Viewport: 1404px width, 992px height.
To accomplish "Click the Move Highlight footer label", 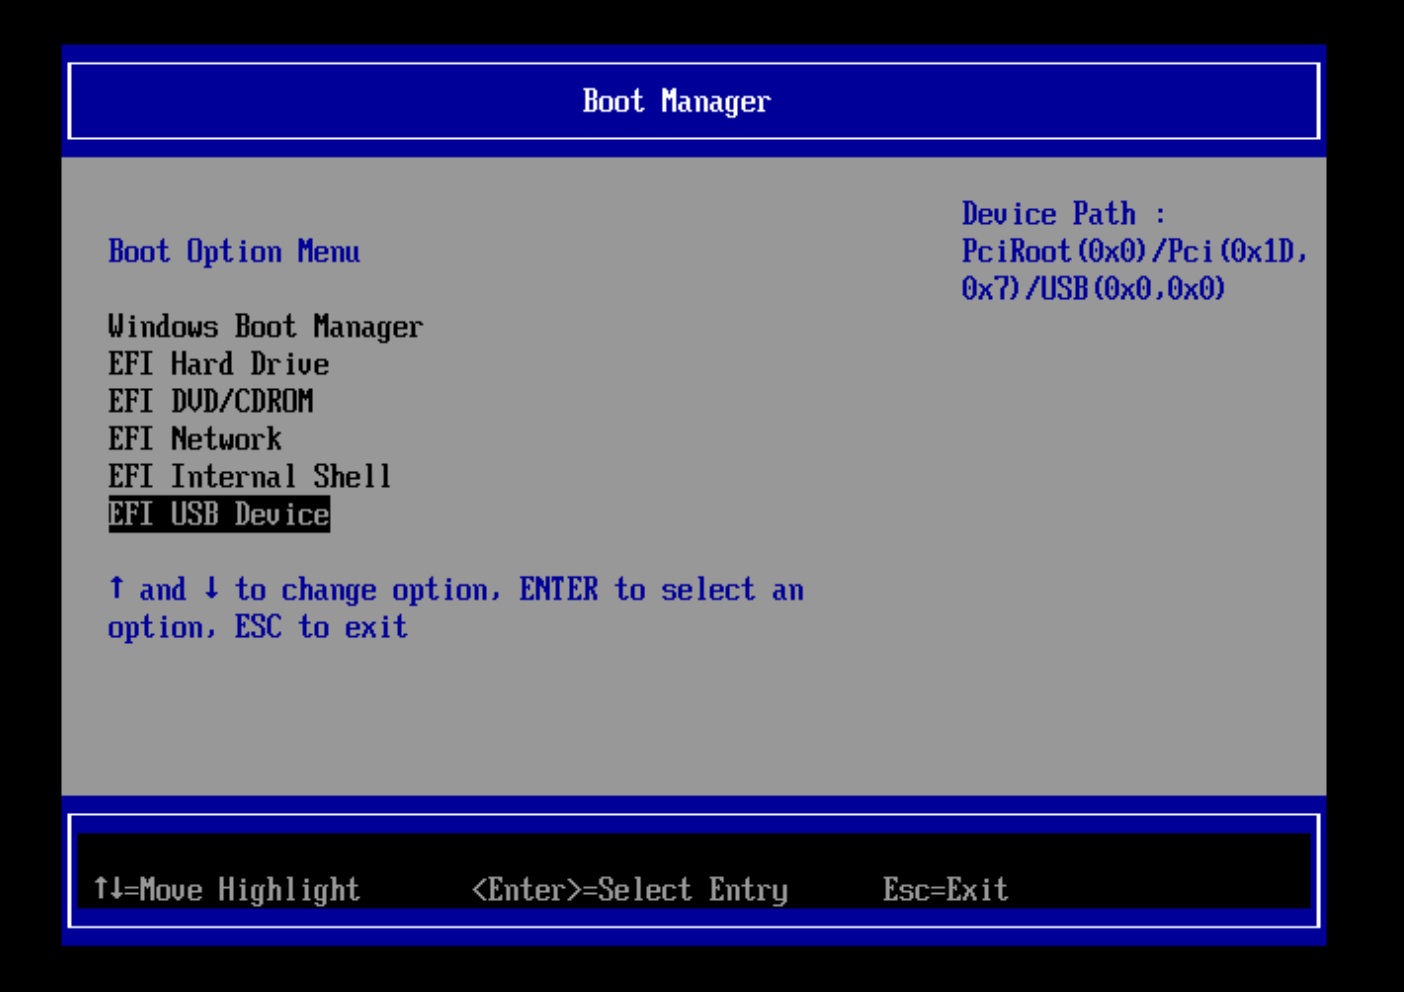I will (249, 889).
